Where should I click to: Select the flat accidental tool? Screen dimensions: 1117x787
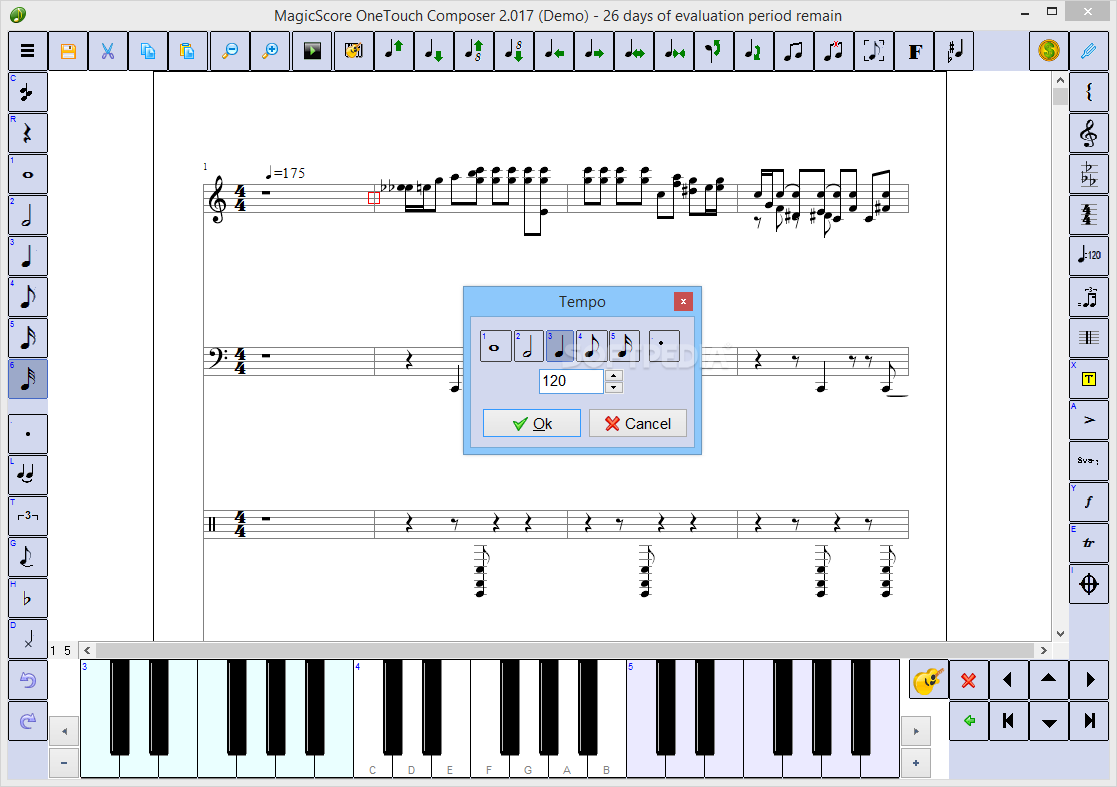(x=28, y=598)
